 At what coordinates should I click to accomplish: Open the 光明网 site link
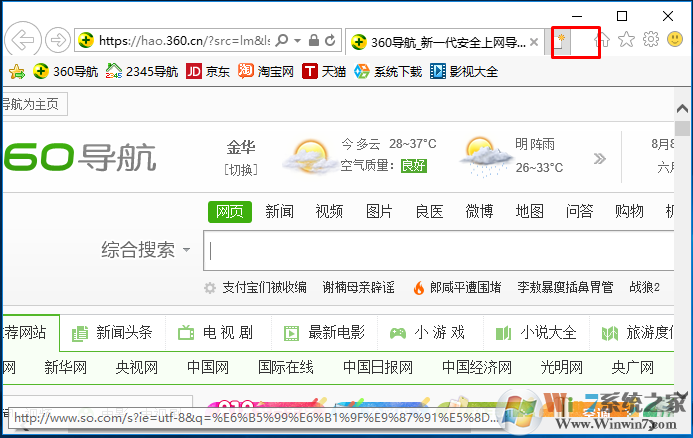(x=562, y=367)
